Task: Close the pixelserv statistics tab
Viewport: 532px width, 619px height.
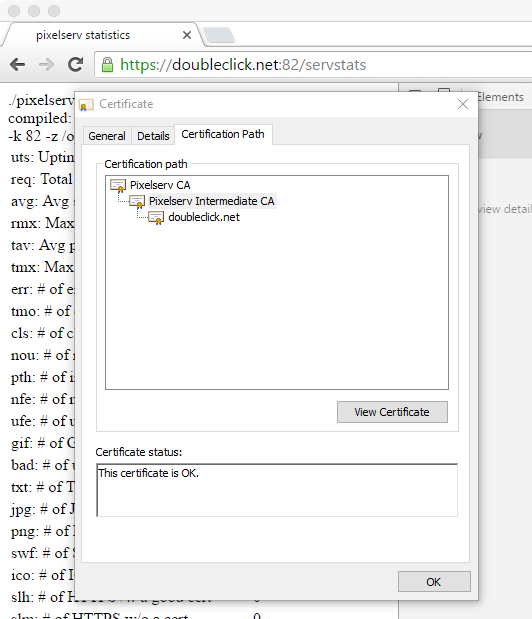Action: pyautogui.click(x=187, y=35)
